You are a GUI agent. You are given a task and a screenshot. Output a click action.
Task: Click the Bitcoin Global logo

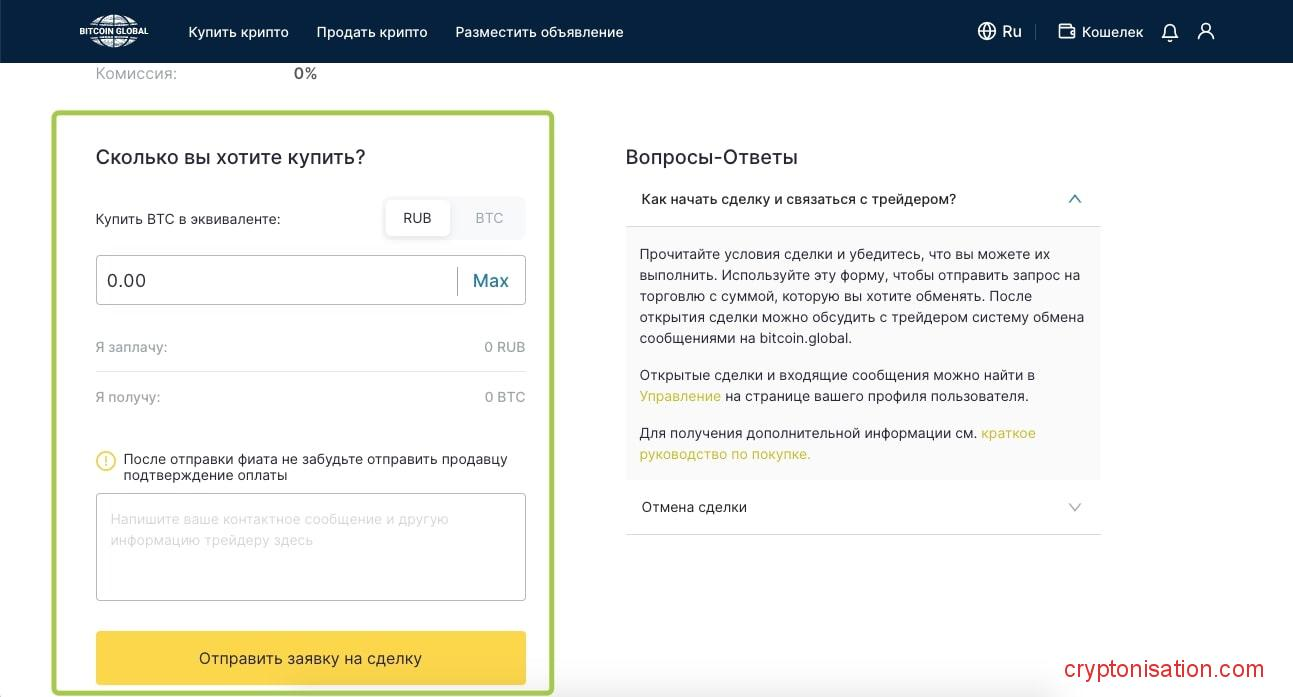[x=114, y=31]
